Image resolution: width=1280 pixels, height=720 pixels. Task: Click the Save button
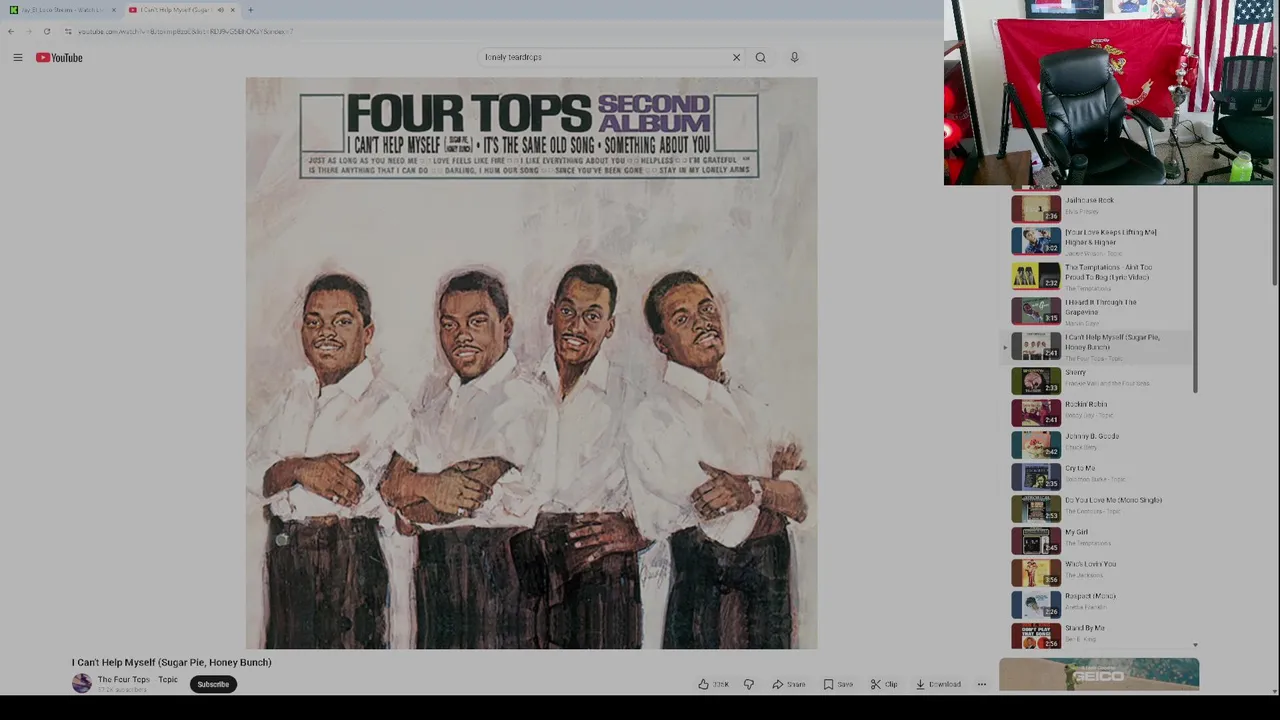pos(838,684)
